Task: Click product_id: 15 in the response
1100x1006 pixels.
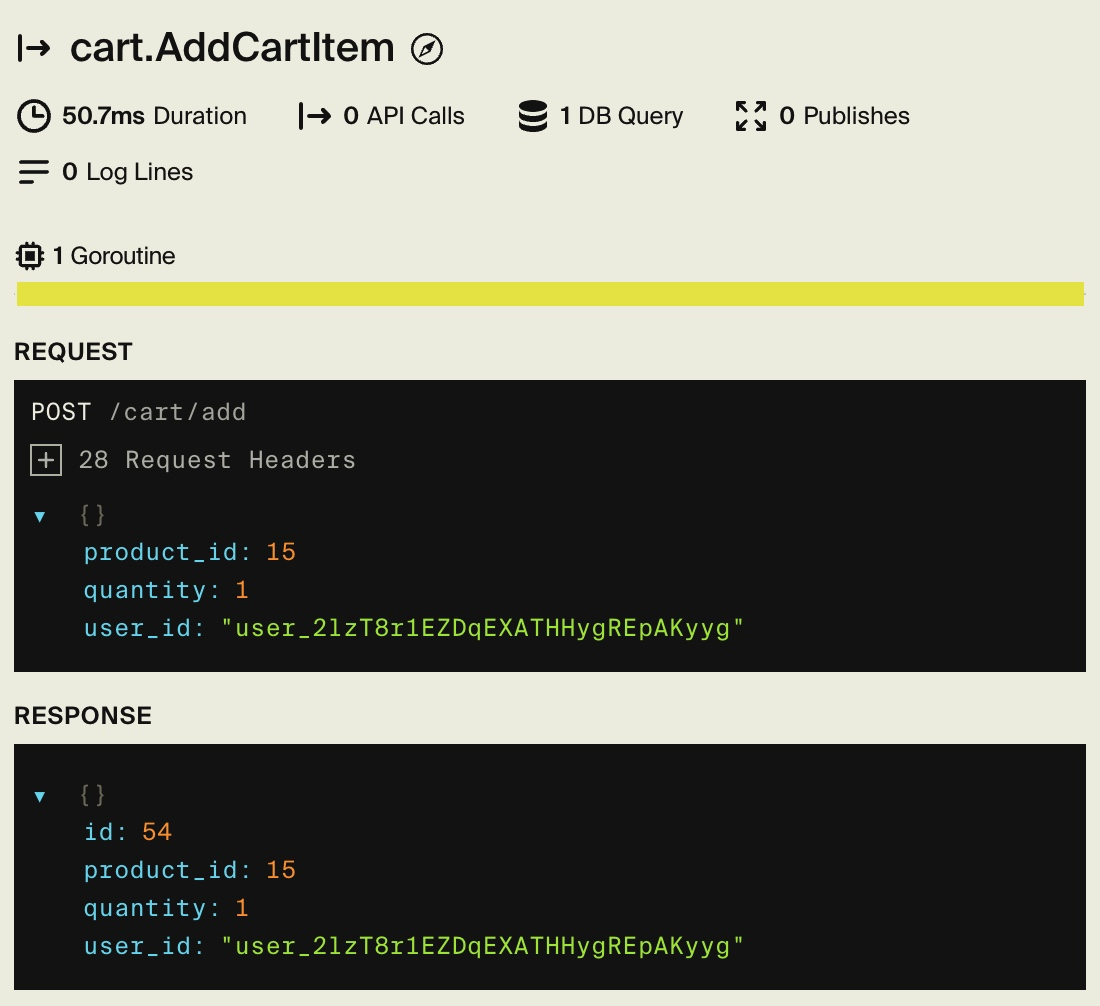Action: 189,870
